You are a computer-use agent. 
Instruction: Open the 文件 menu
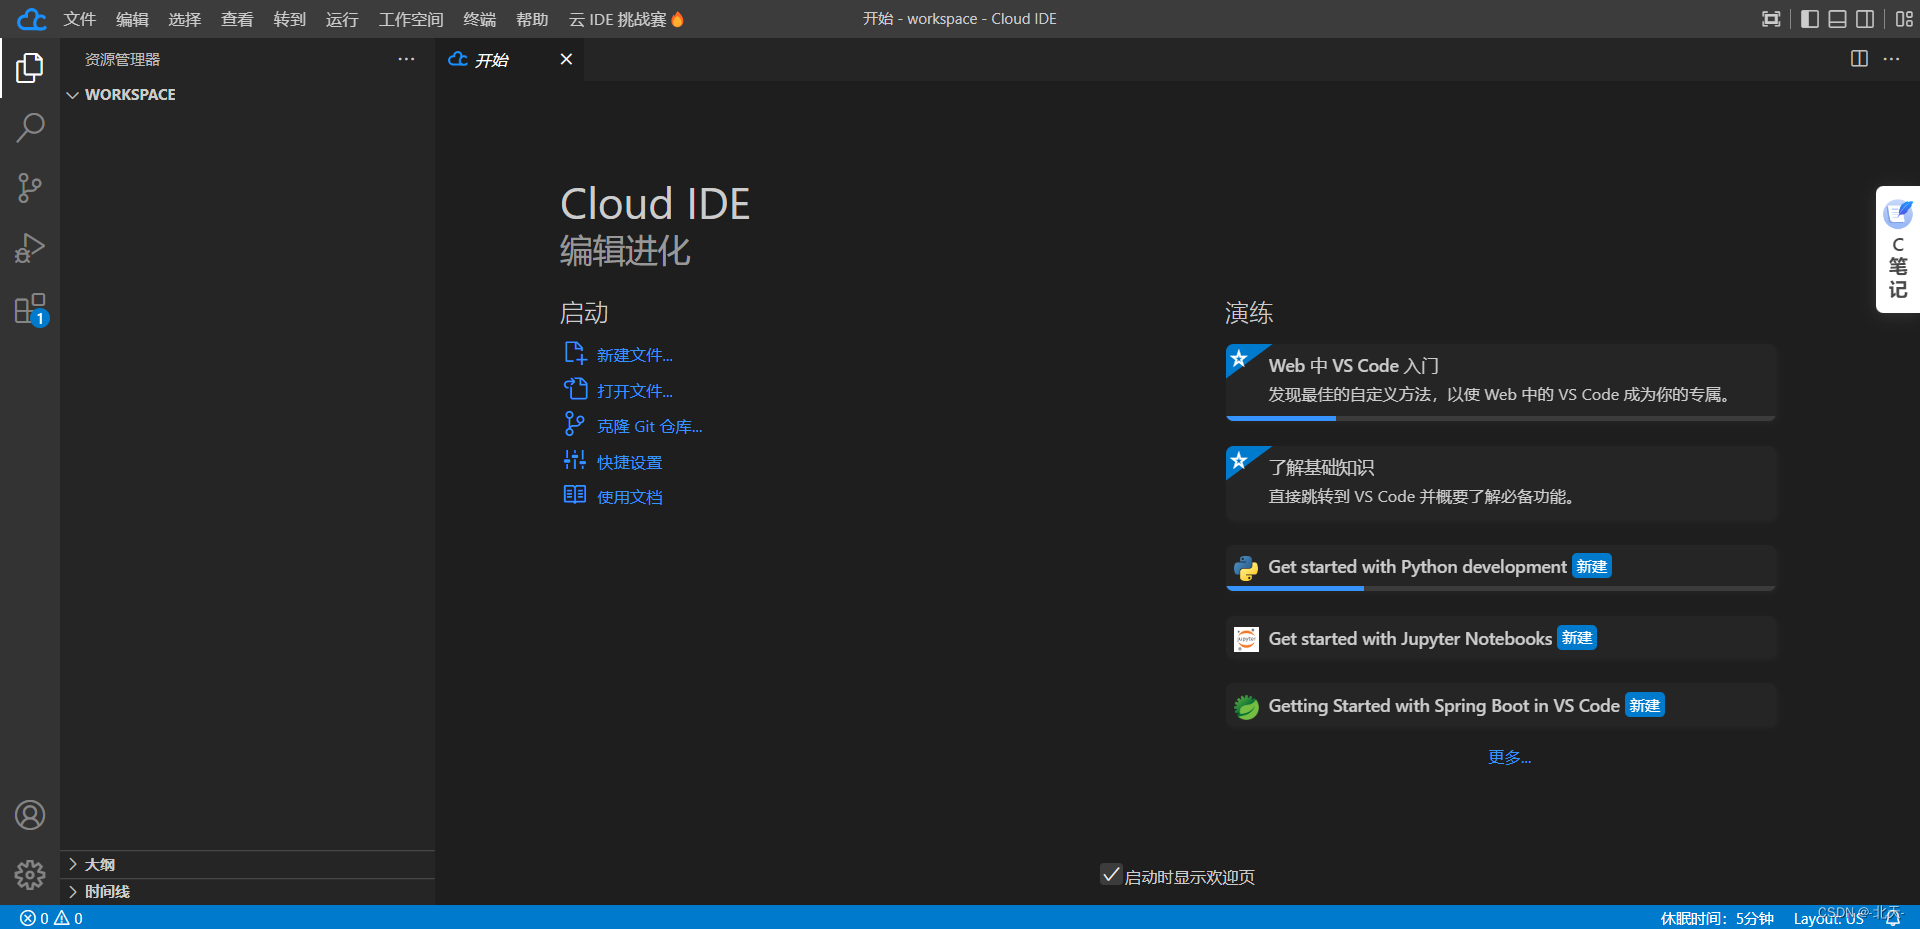click(x=80, y=19)
